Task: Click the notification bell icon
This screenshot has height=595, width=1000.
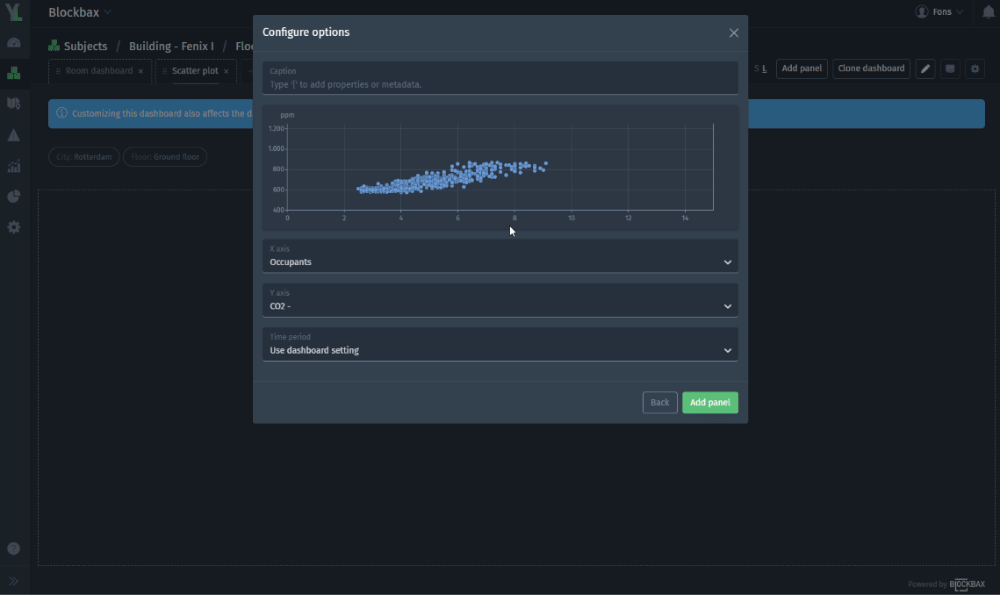Action: [988, 12]
